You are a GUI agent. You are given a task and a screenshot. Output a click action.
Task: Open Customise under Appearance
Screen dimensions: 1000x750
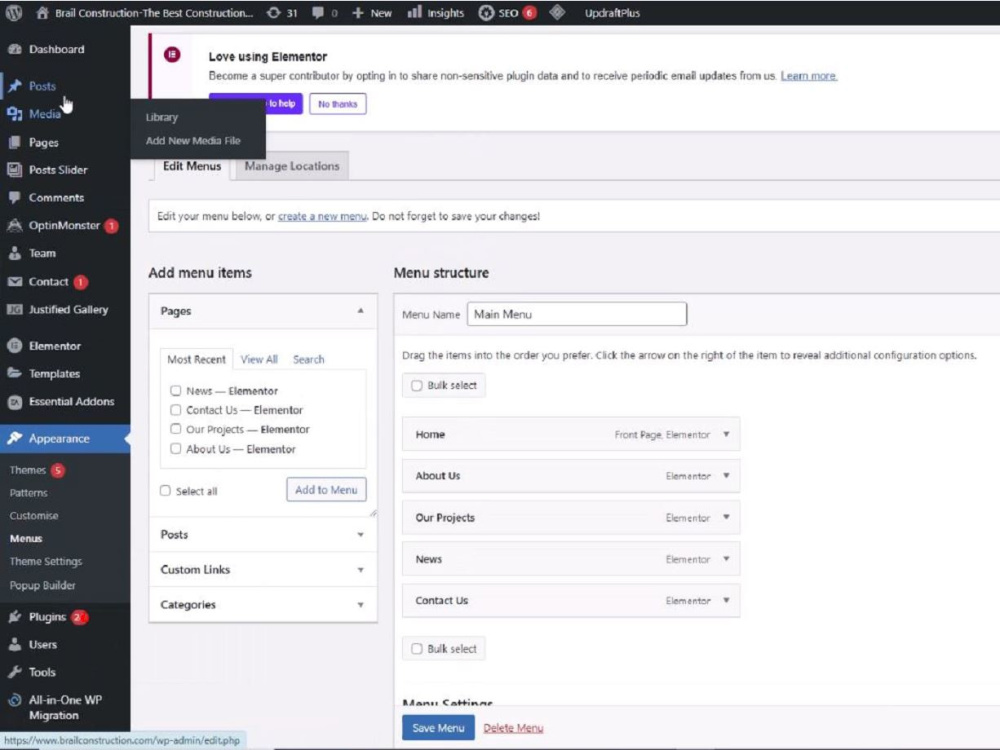[x=34, y=515]
